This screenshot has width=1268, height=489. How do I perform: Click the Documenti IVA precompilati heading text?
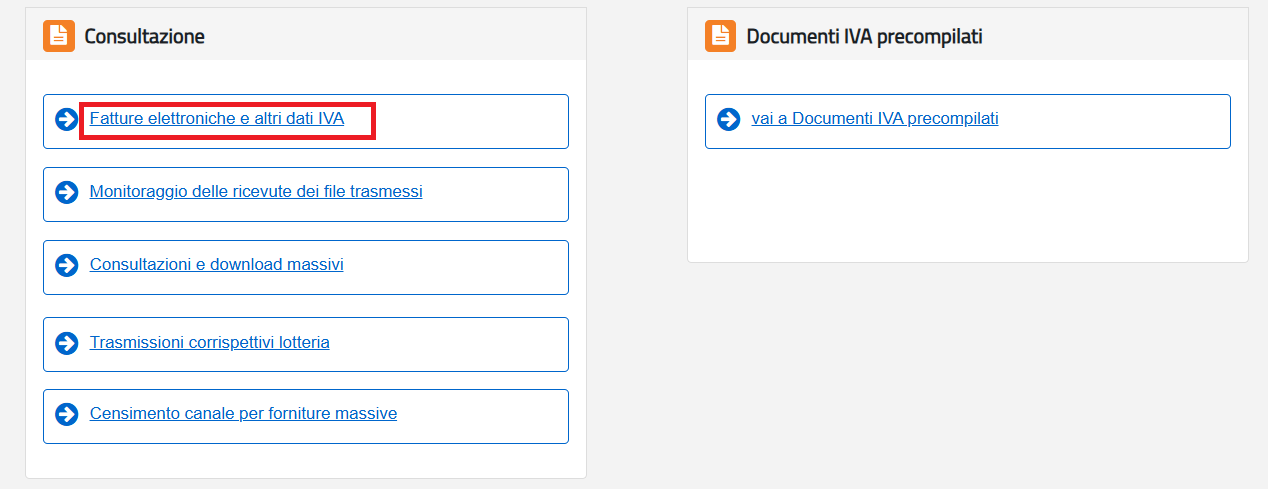(x=864, y=37)
